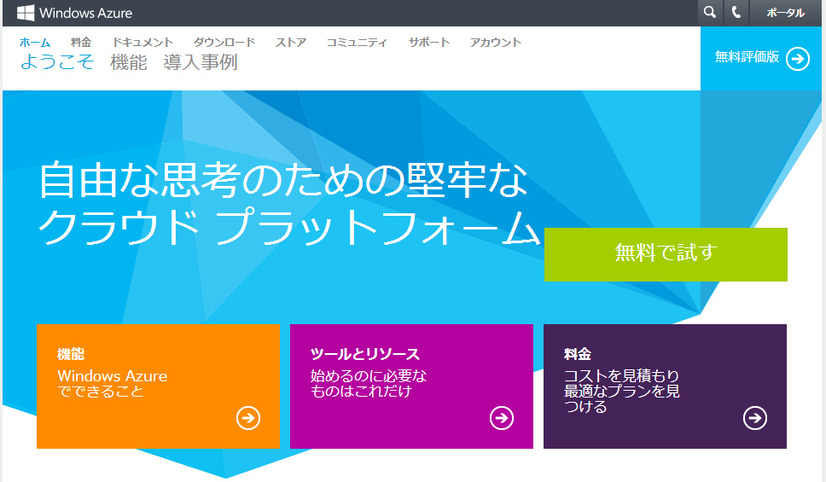The width and height of the screenshot is (826, 482).
Task: Click arrow icon on ツールとリソース tile
Action: point(502,418)
